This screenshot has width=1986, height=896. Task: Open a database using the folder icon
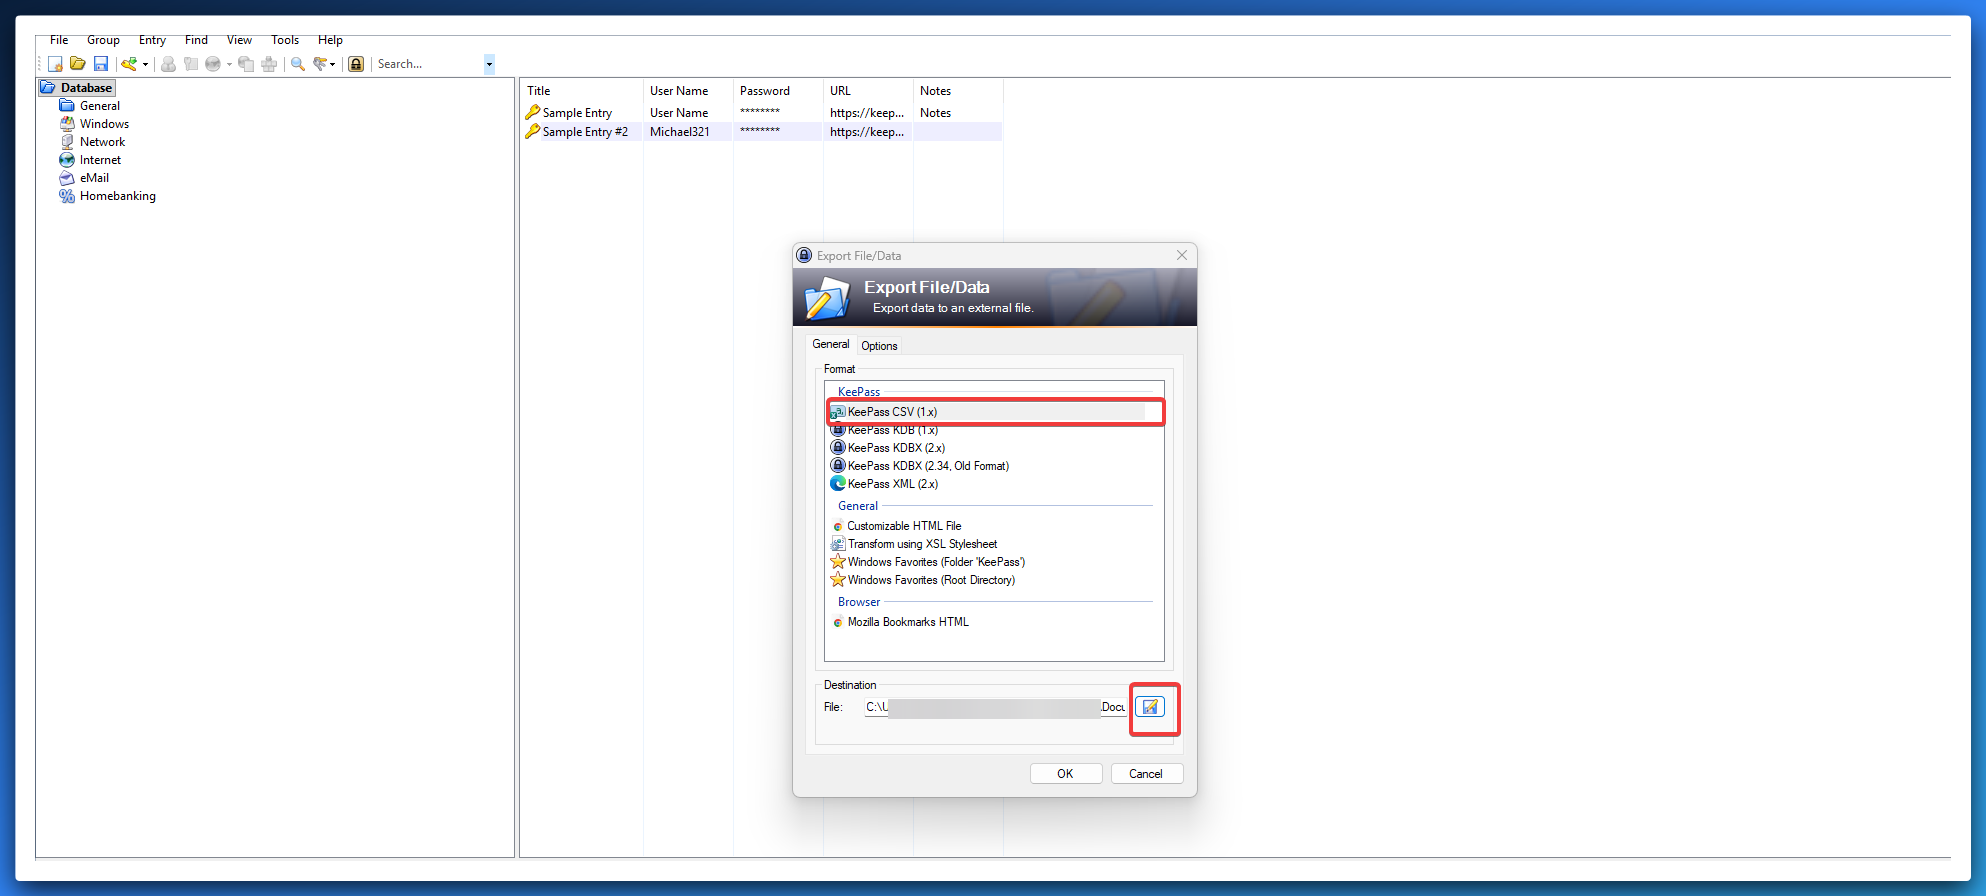78,64
